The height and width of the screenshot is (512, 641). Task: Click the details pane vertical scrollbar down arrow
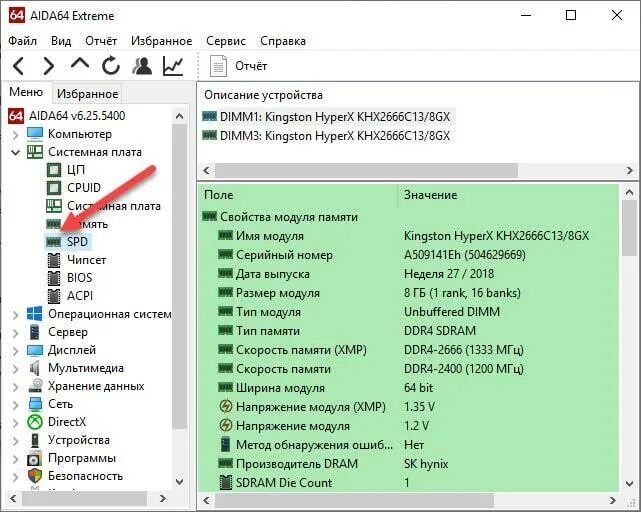click(629, 484)
